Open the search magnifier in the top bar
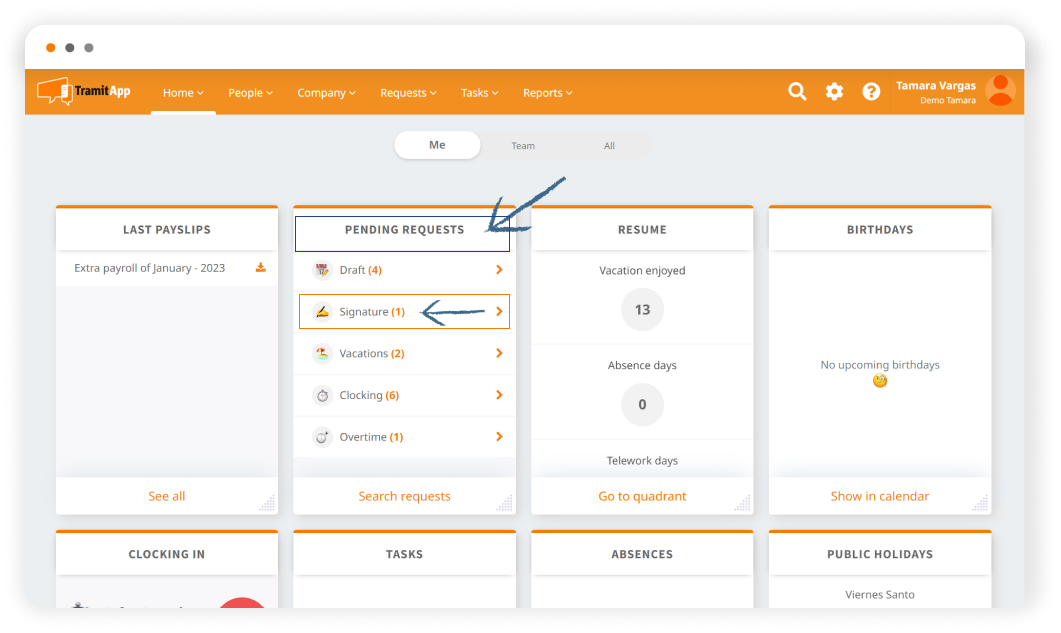 coord(797,91)
